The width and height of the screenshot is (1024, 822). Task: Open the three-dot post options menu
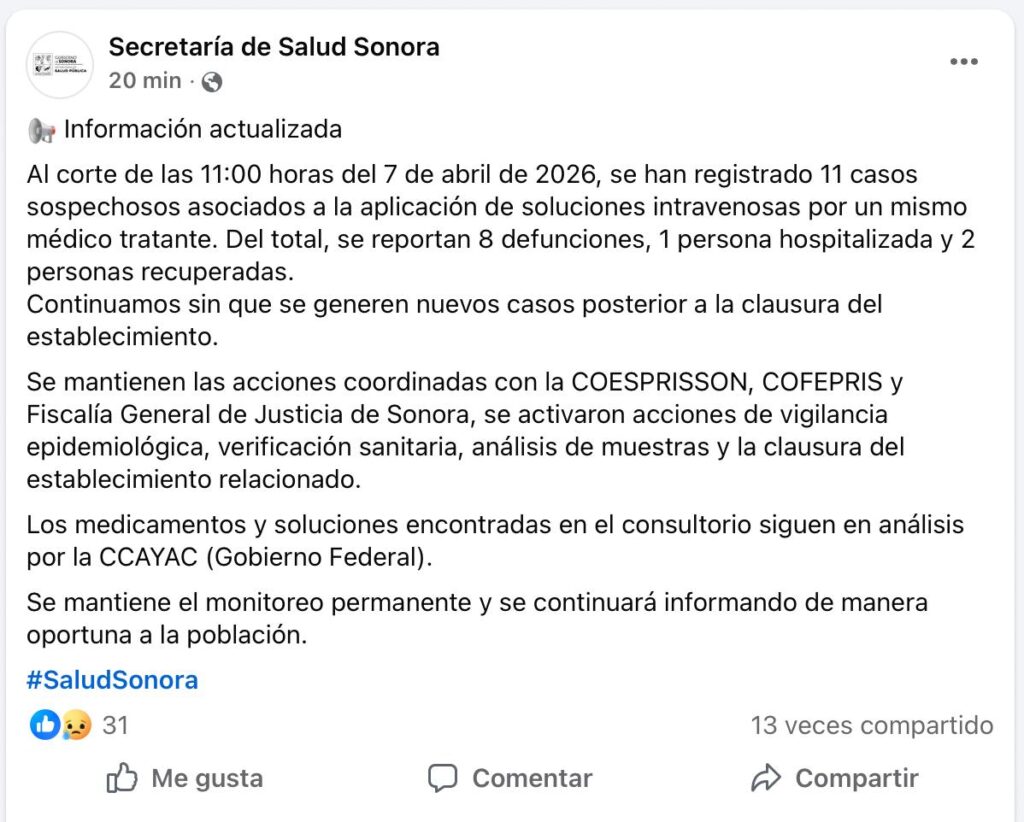[x=963, y=62]
